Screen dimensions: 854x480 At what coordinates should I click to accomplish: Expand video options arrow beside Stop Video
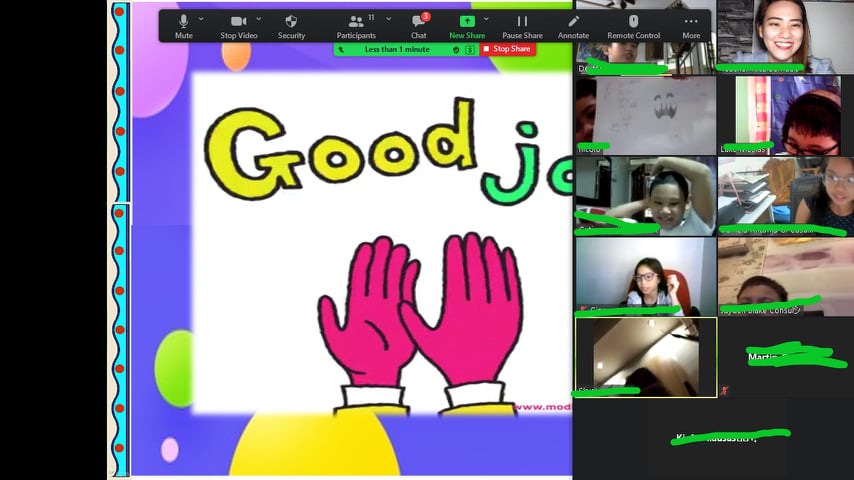[x=259, y=19]
